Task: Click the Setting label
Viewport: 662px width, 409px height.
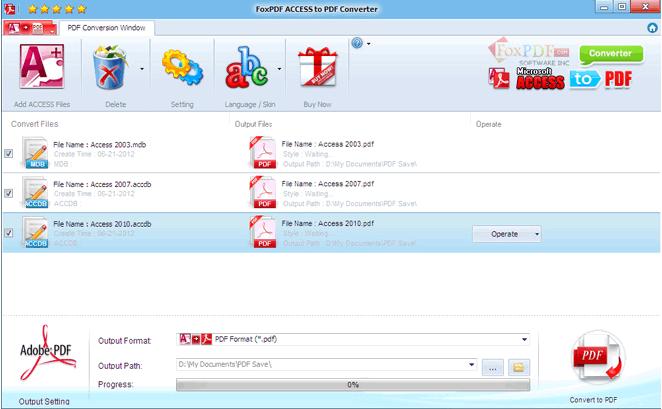Action: [182, 104]
